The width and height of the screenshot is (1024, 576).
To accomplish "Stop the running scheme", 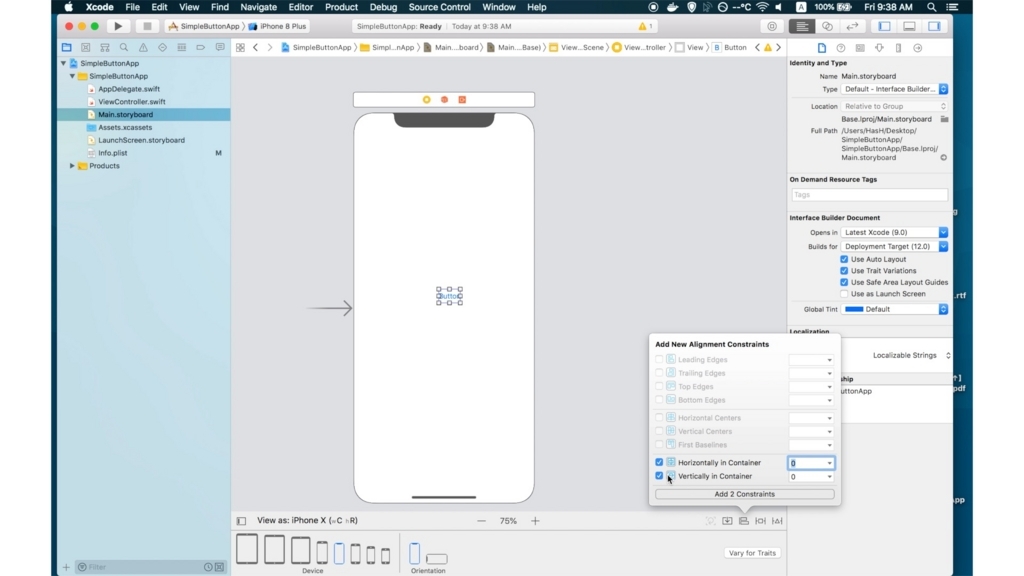I will (147, 26).
